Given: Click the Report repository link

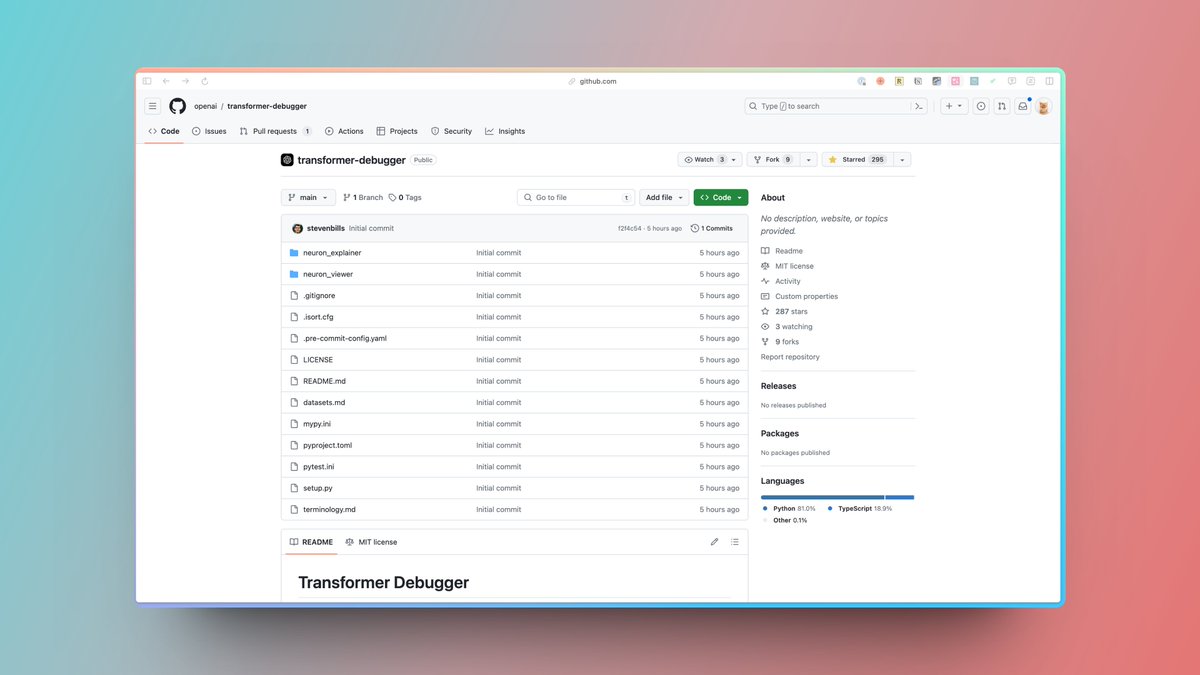Looking at the screenshot, I should 790,357.
